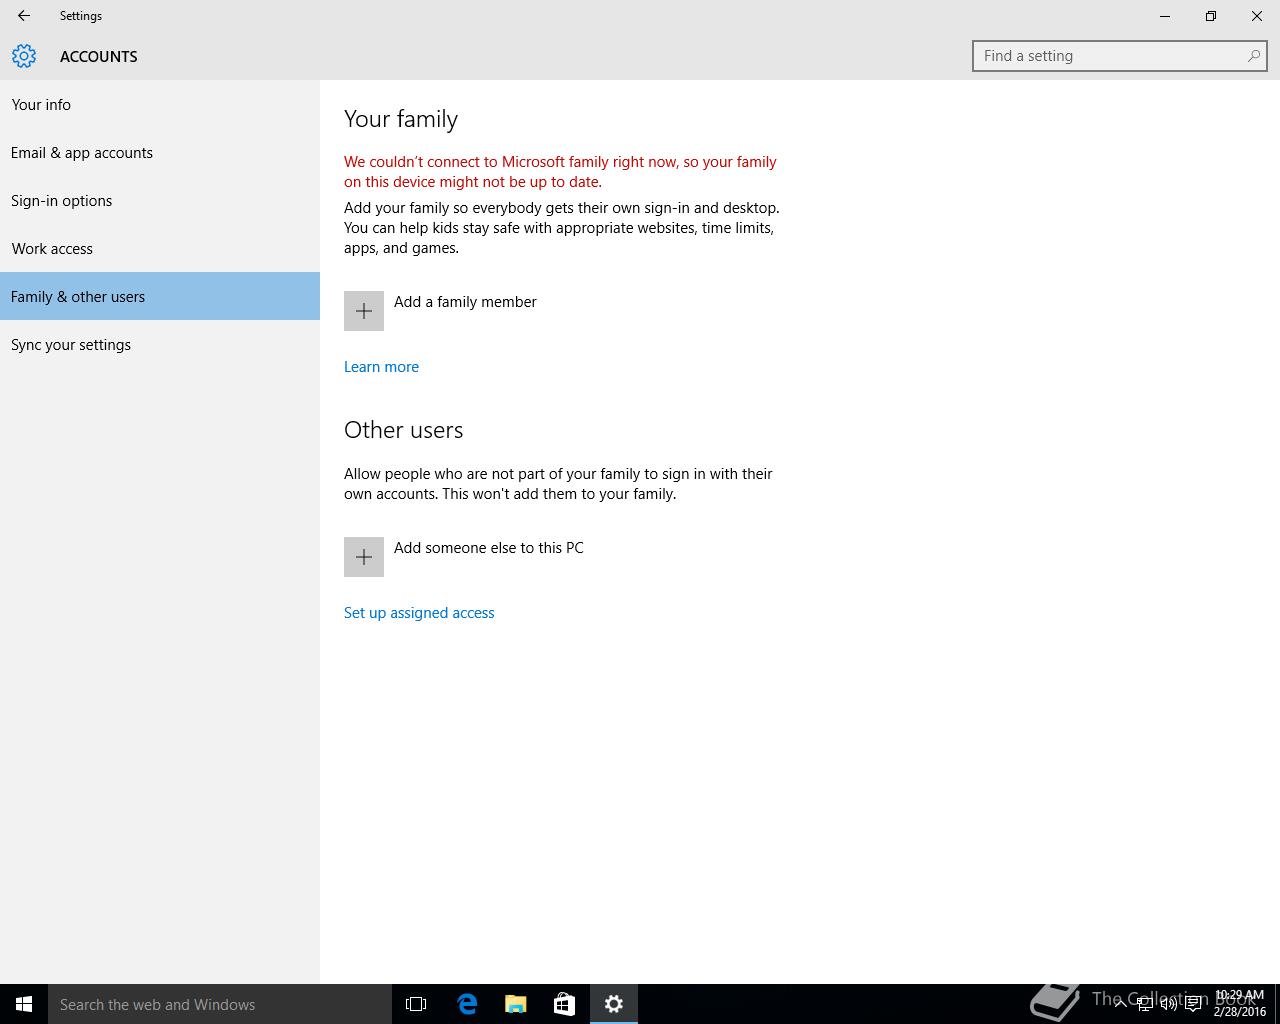Click the plus icon for Add a family member

(364, 311)
